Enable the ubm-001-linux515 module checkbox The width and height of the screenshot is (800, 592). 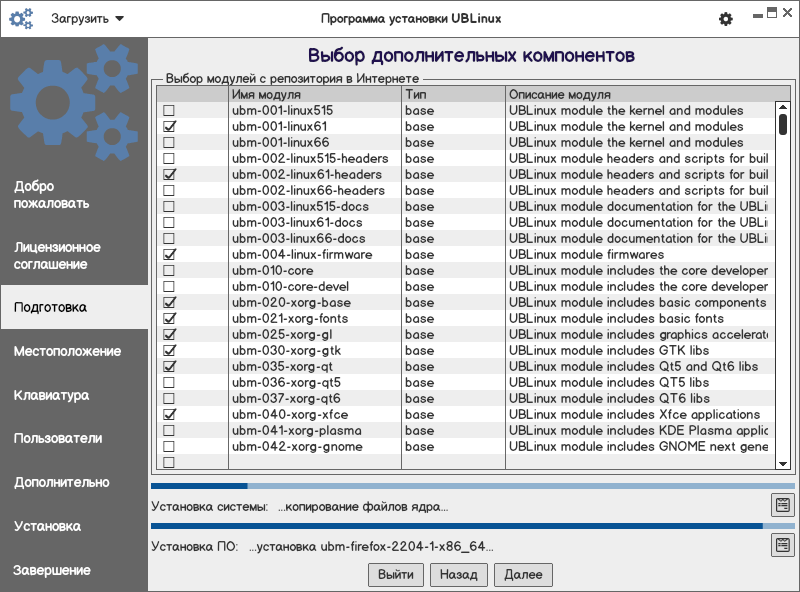click(x=169, y=111)
